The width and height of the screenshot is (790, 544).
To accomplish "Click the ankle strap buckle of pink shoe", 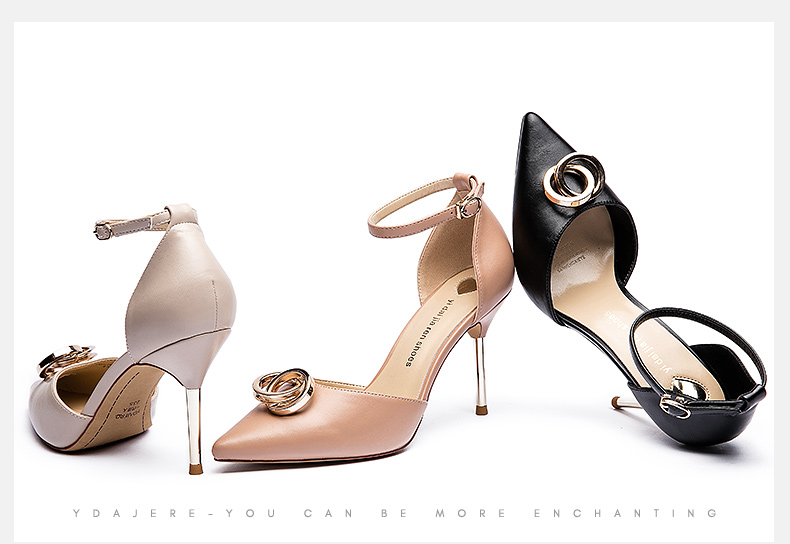I will 469,206.
